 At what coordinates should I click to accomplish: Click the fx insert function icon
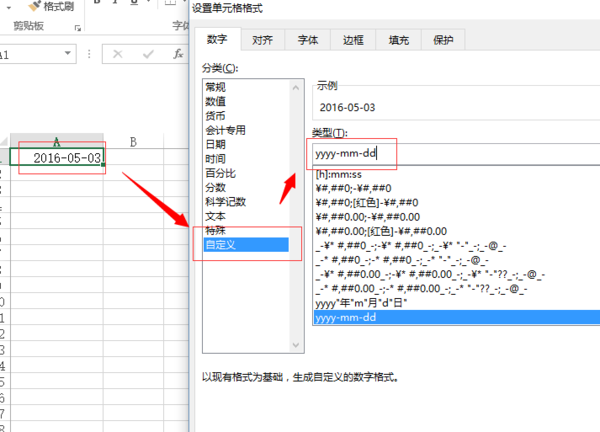pos(177,53)
